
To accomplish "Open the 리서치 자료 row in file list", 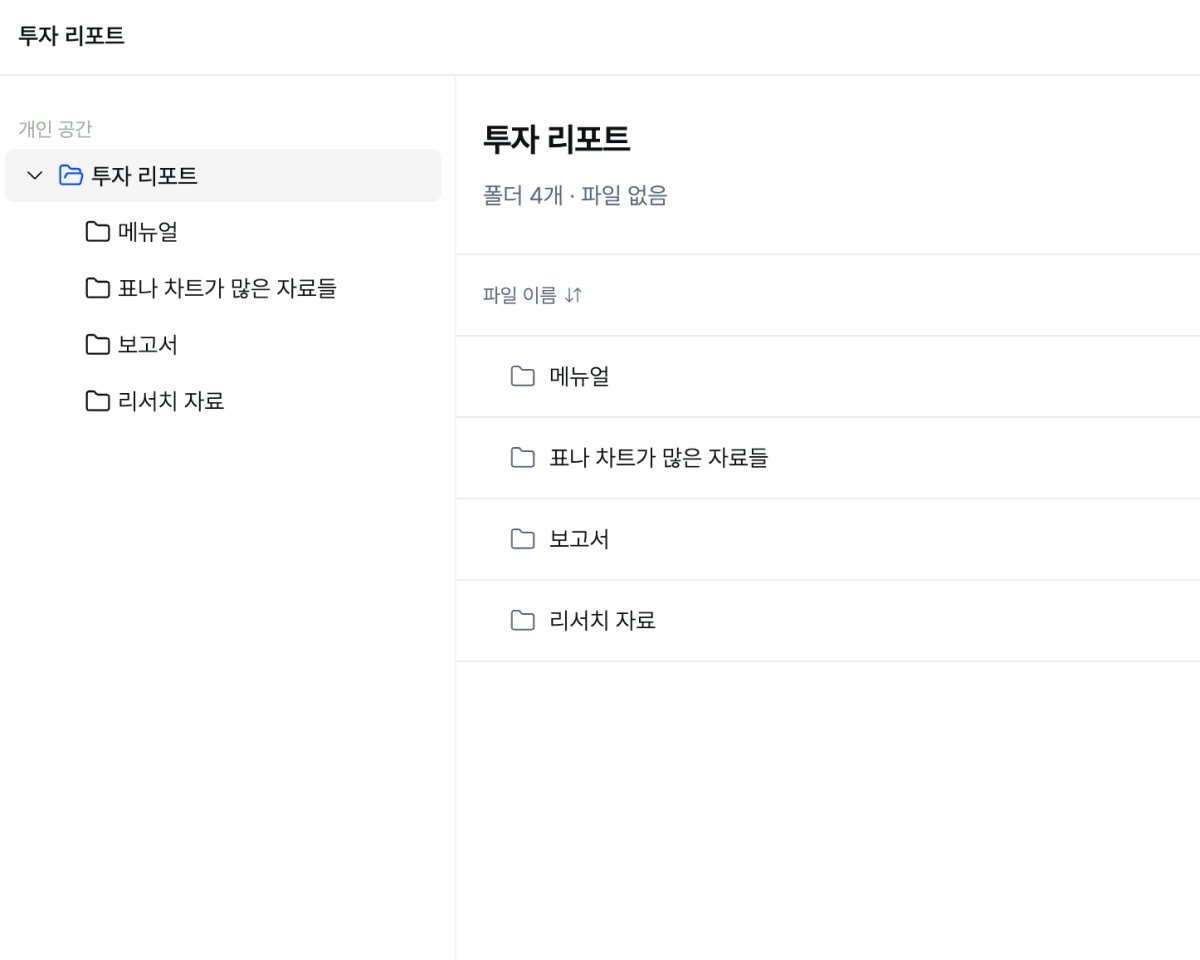I will click(828, 621).
